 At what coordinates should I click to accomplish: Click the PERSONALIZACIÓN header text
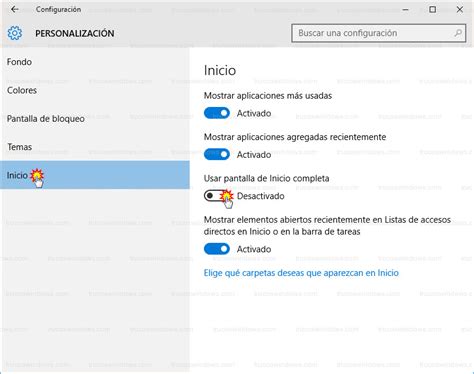pos(75,33)
